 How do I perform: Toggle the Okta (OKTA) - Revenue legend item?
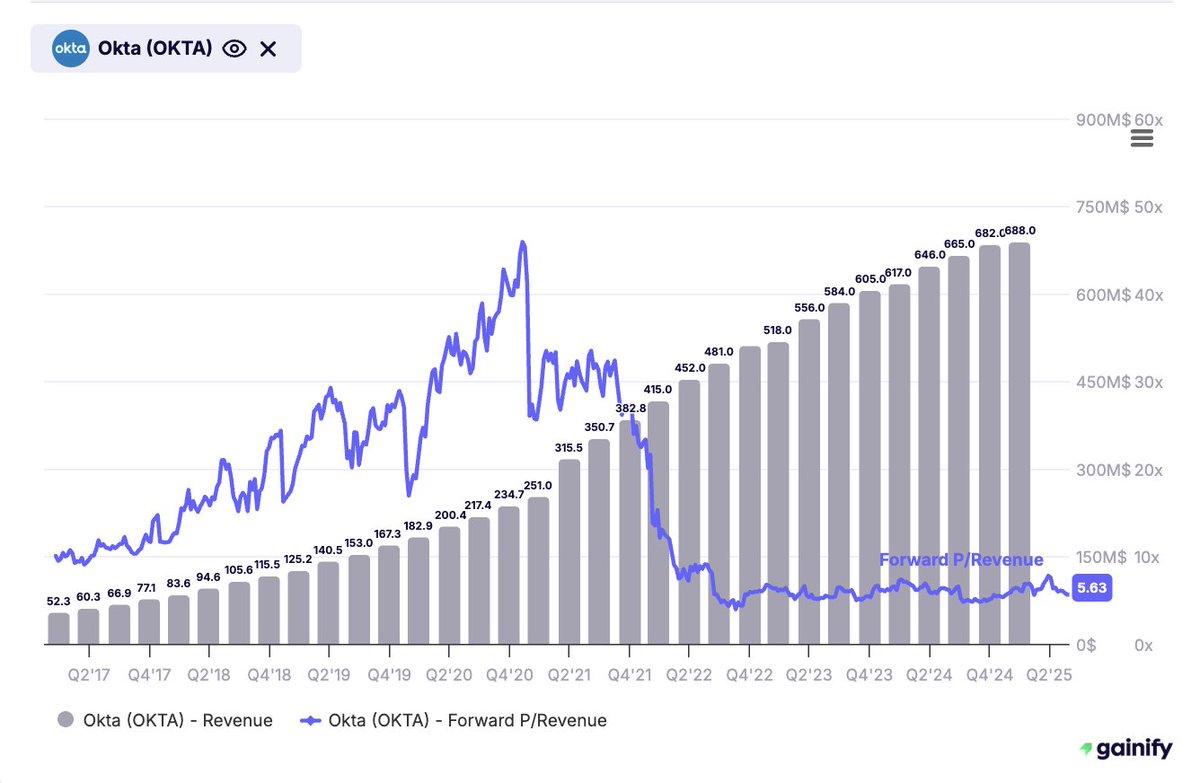point(164,720)
